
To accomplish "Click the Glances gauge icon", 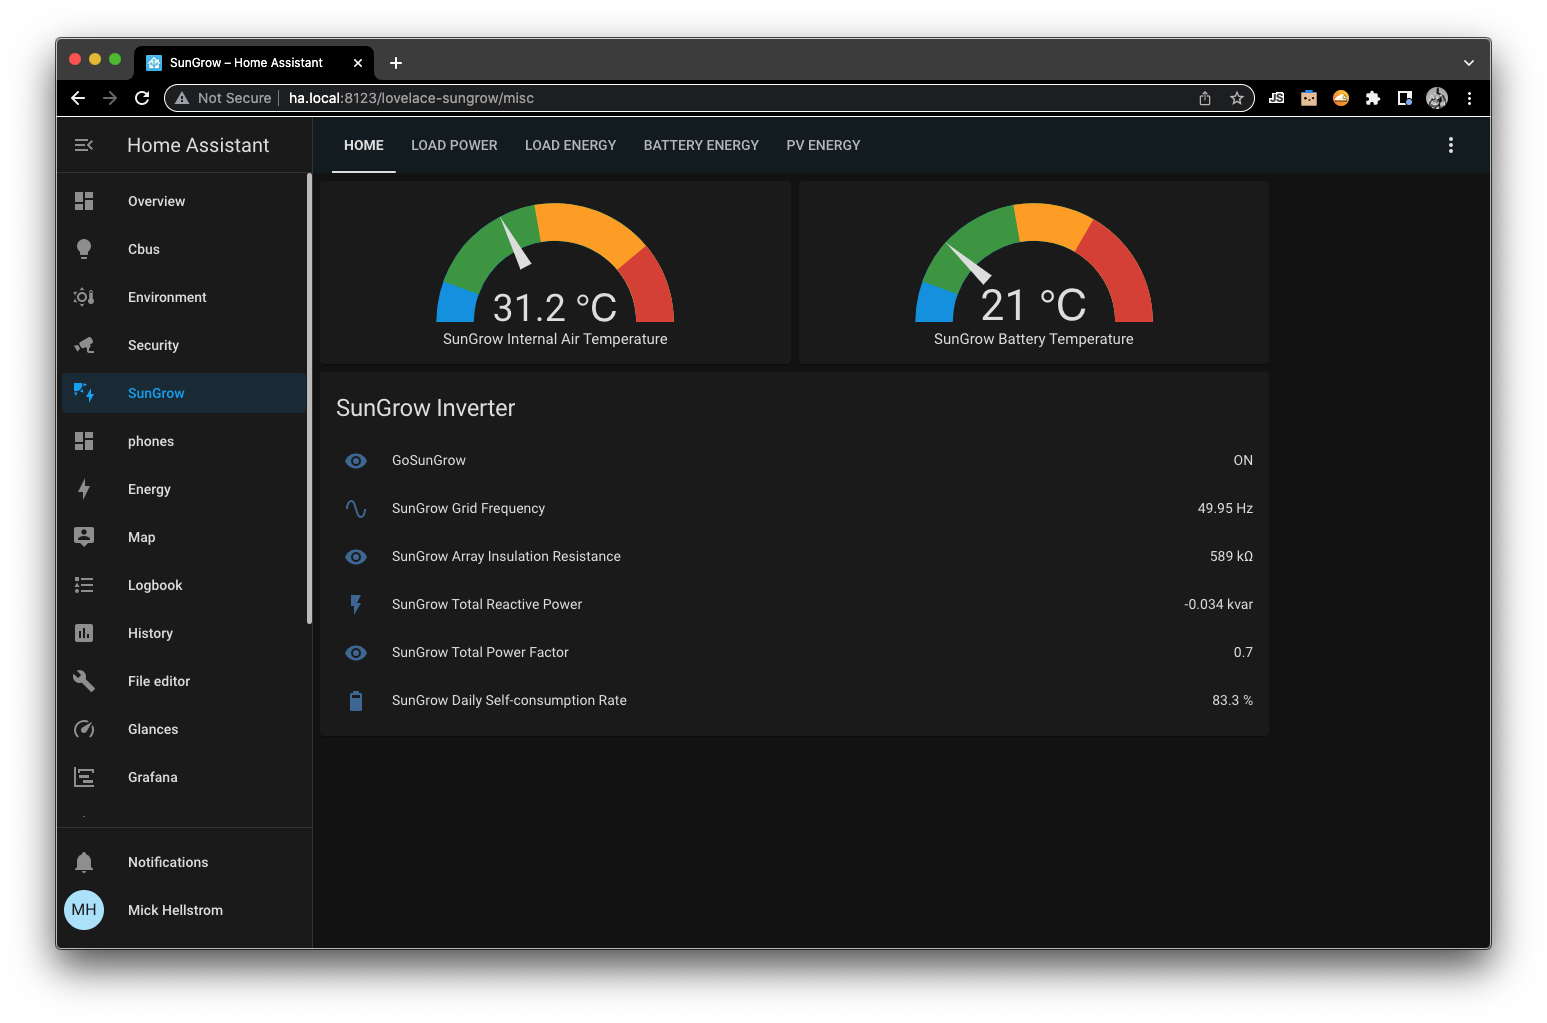I will coord(84,729).
